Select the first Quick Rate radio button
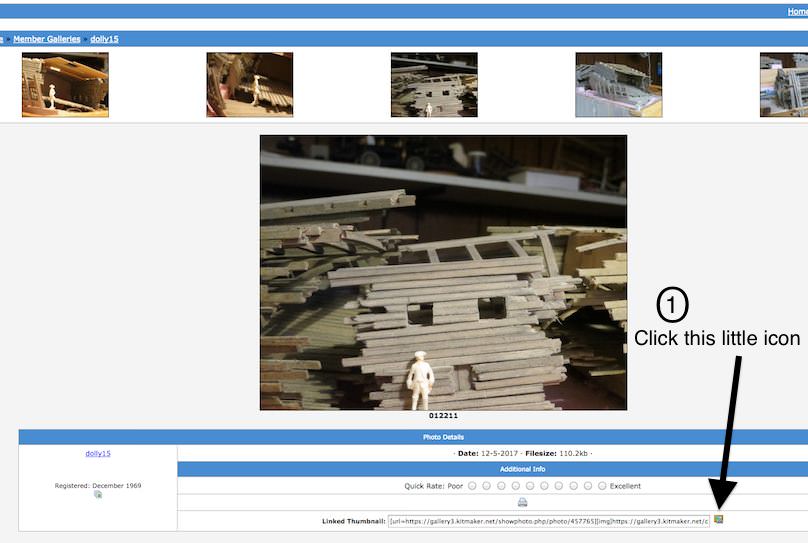The width and height of the screenshot is (808, 543). (472, 486)
